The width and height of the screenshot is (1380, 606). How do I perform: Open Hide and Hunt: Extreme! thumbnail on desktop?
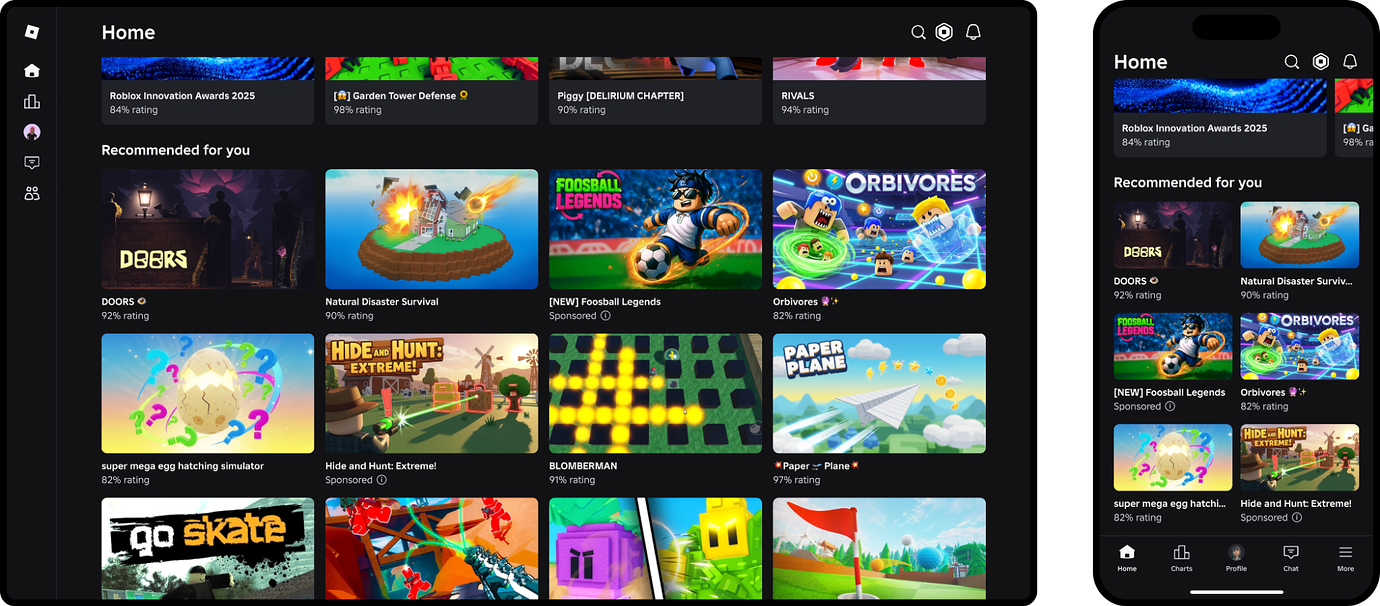coord(432,394)
